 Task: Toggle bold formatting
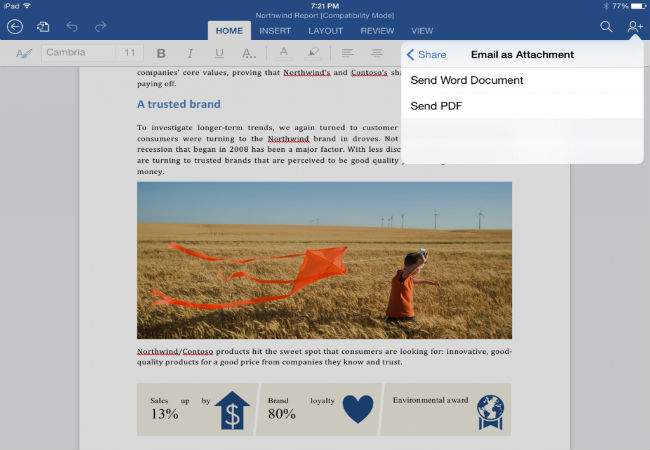pos(161,53)
